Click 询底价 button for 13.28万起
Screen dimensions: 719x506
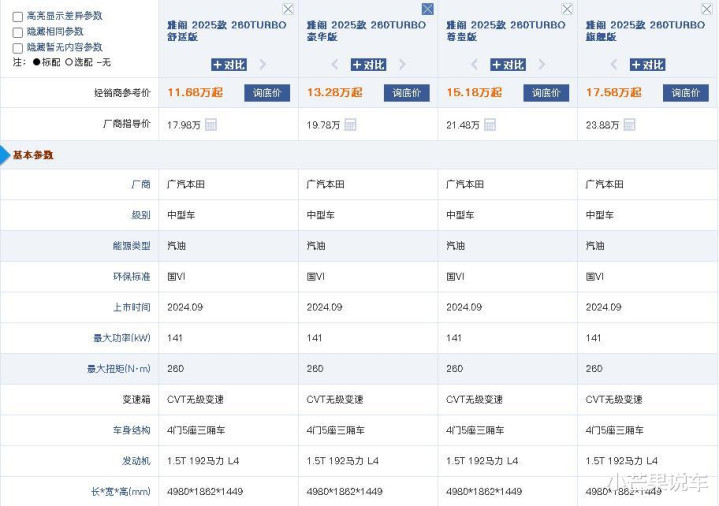tap(407, 93)
